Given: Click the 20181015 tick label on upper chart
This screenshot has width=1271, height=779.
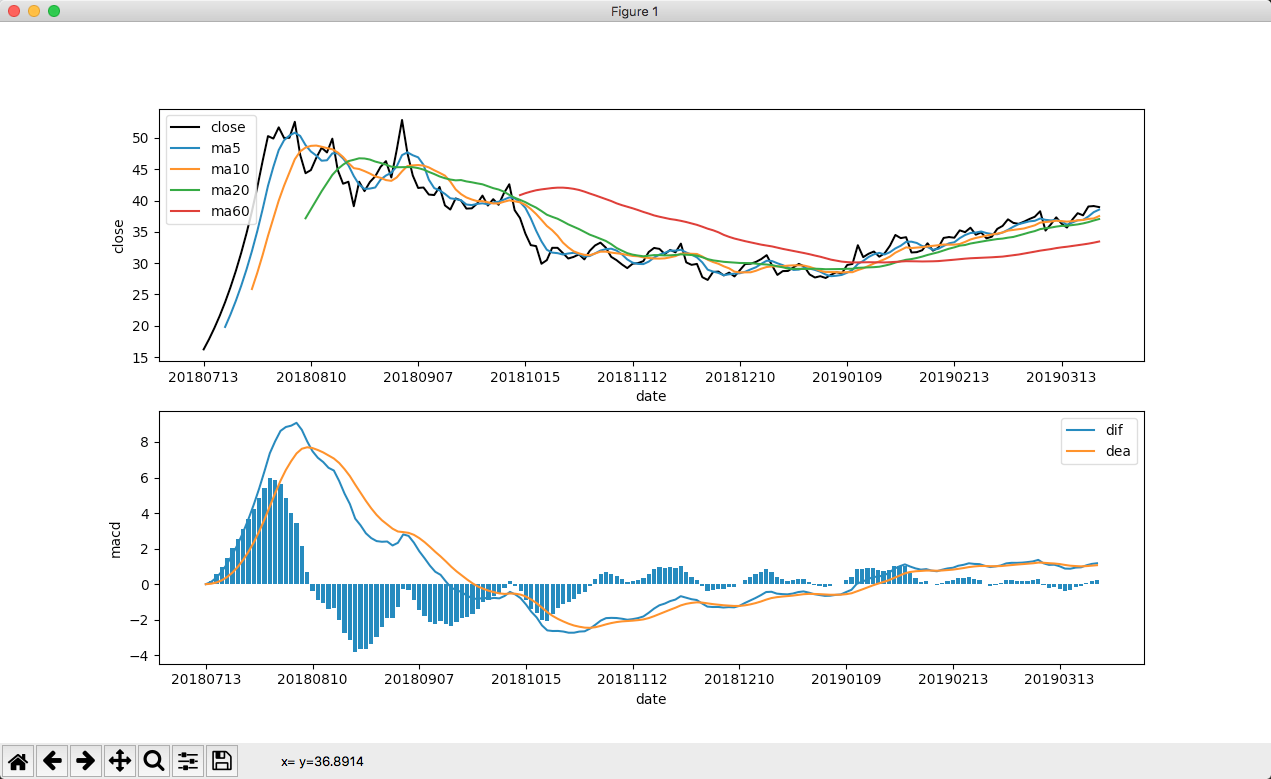Looking at the screenshot, I should [x=524, y=377].
